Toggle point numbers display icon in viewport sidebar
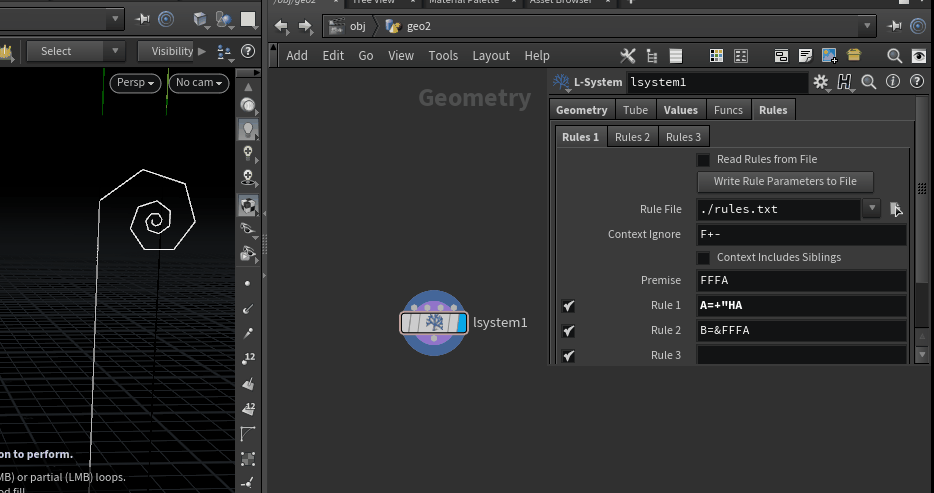Screen dimensions: 934x493 (x=248, y=358)
